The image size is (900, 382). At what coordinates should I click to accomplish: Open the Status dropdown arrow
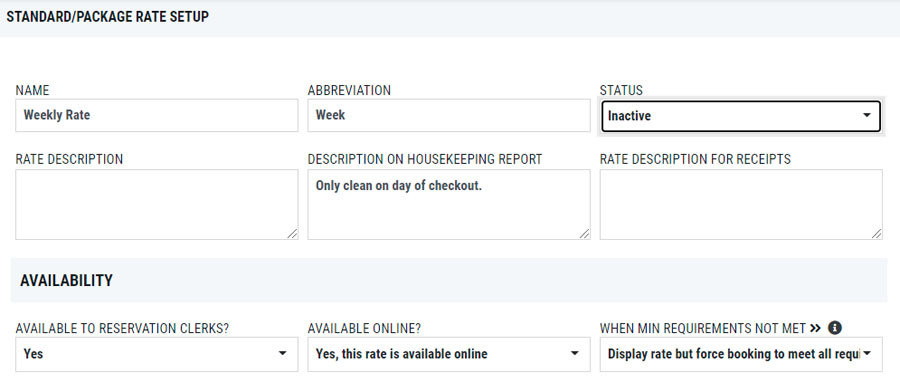tap(867, 115)
